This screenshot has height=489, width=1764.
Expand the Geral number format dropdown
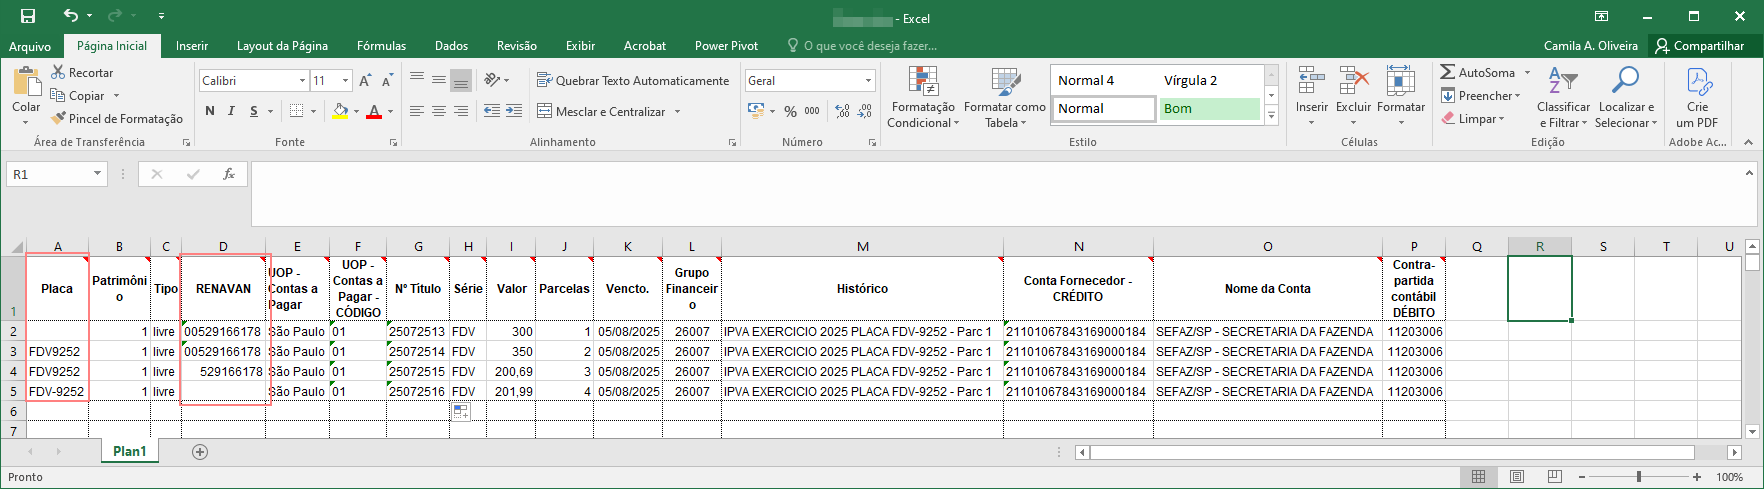[868, 80]
